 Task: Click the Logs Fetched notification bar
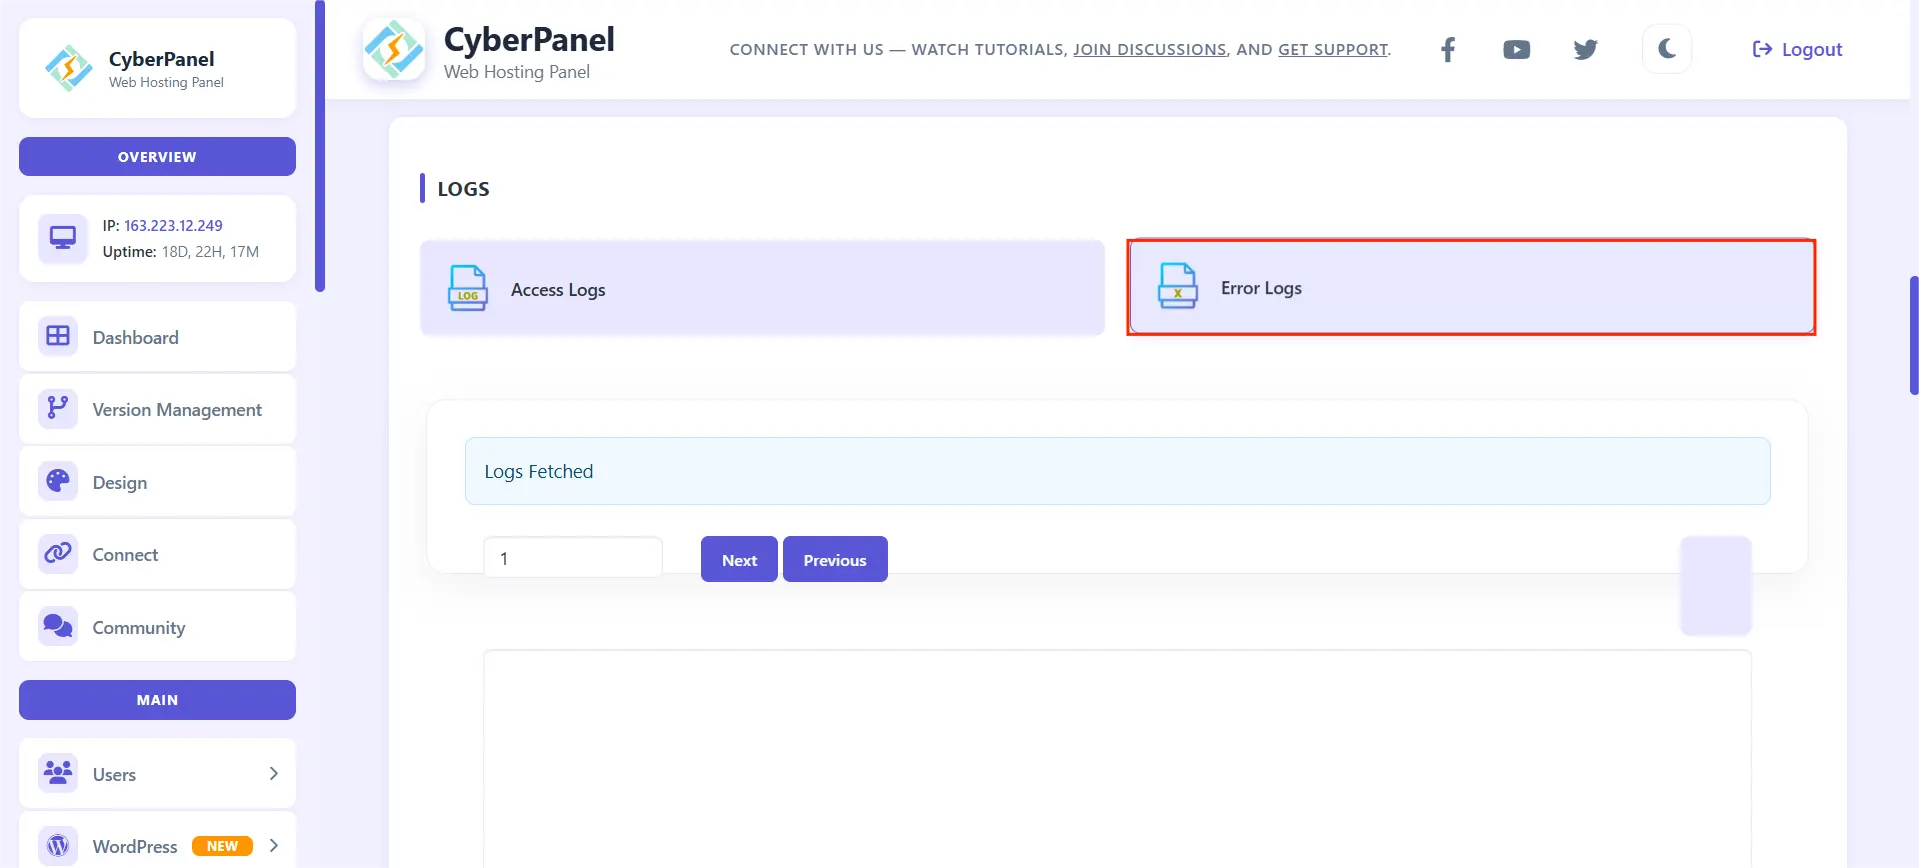pos(1117,471)
